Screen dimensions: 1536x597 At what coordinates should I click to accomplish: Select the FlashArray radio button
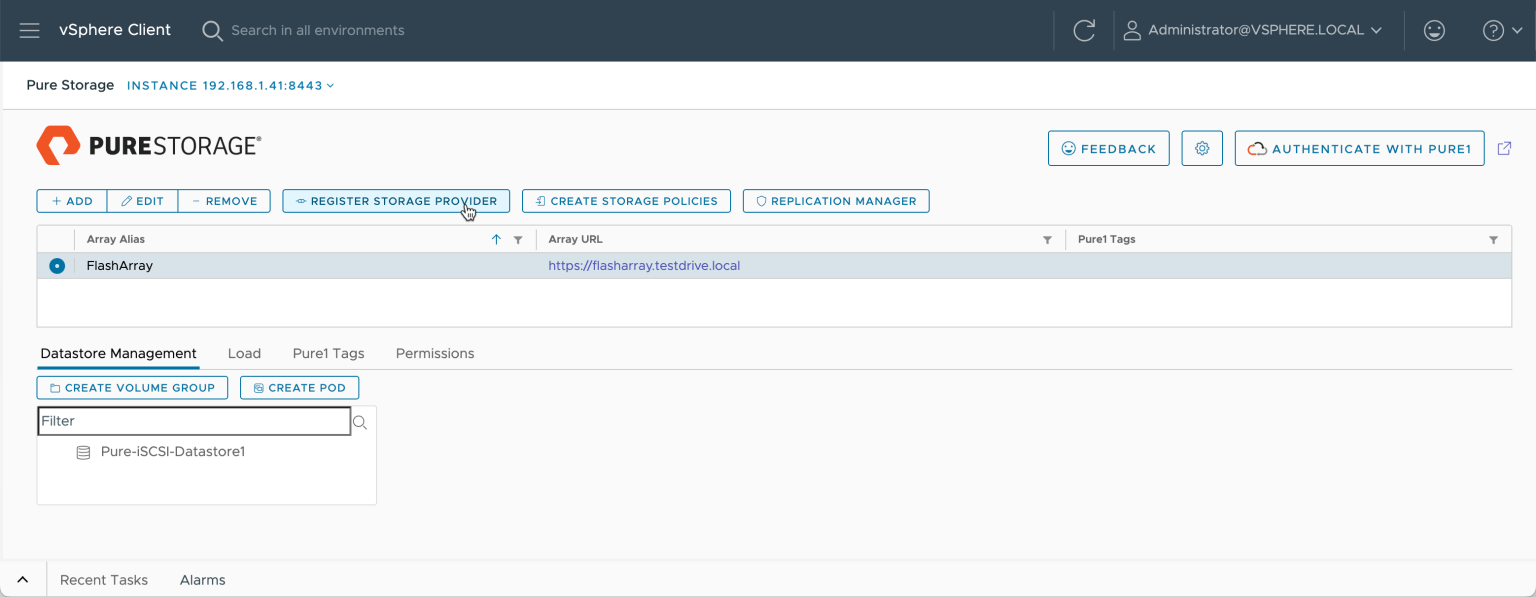point(57,266)
